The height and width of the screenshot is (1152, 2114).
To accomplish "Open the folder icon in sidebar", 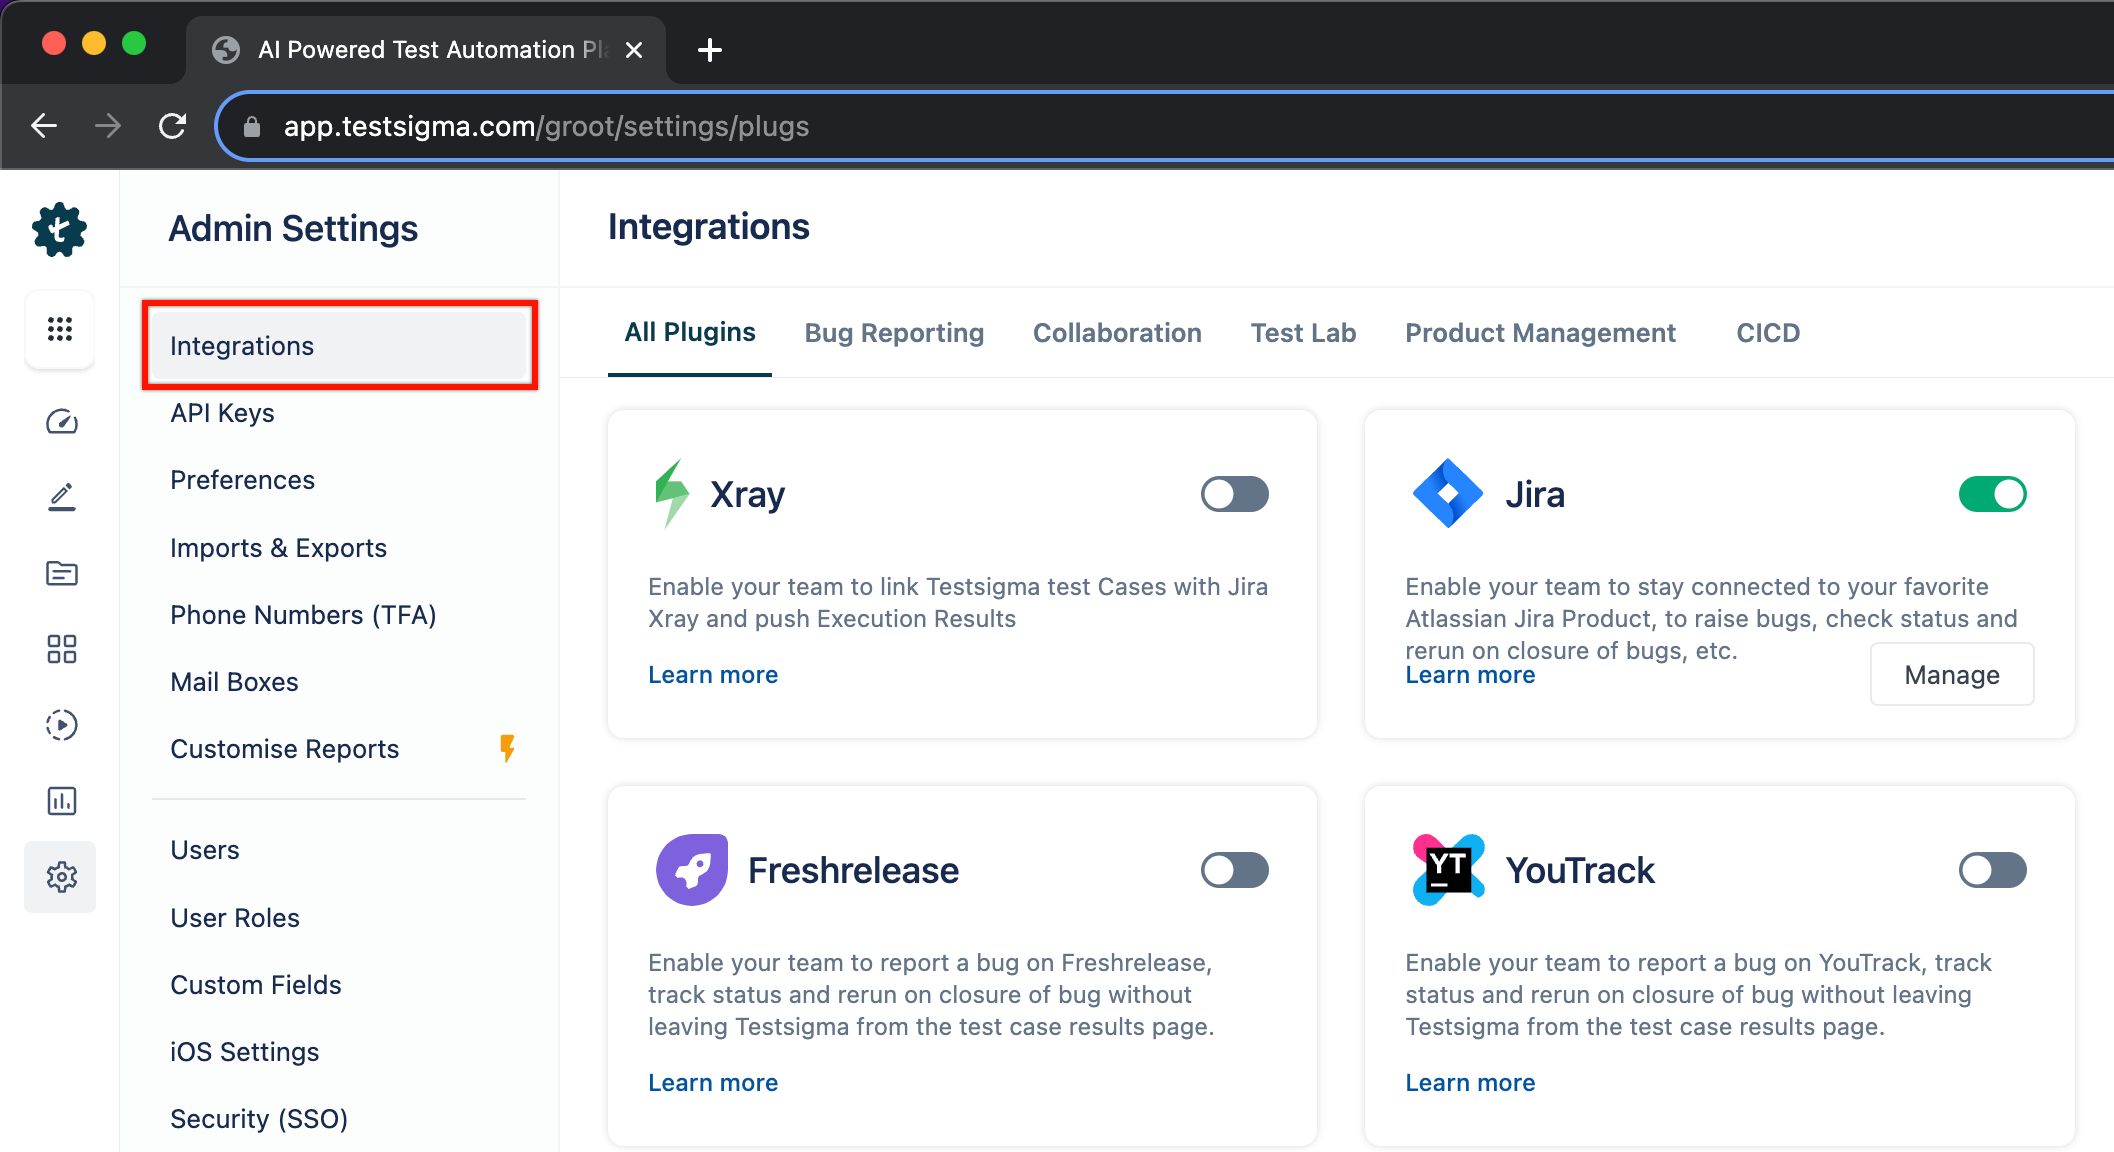I will (61, 573).
